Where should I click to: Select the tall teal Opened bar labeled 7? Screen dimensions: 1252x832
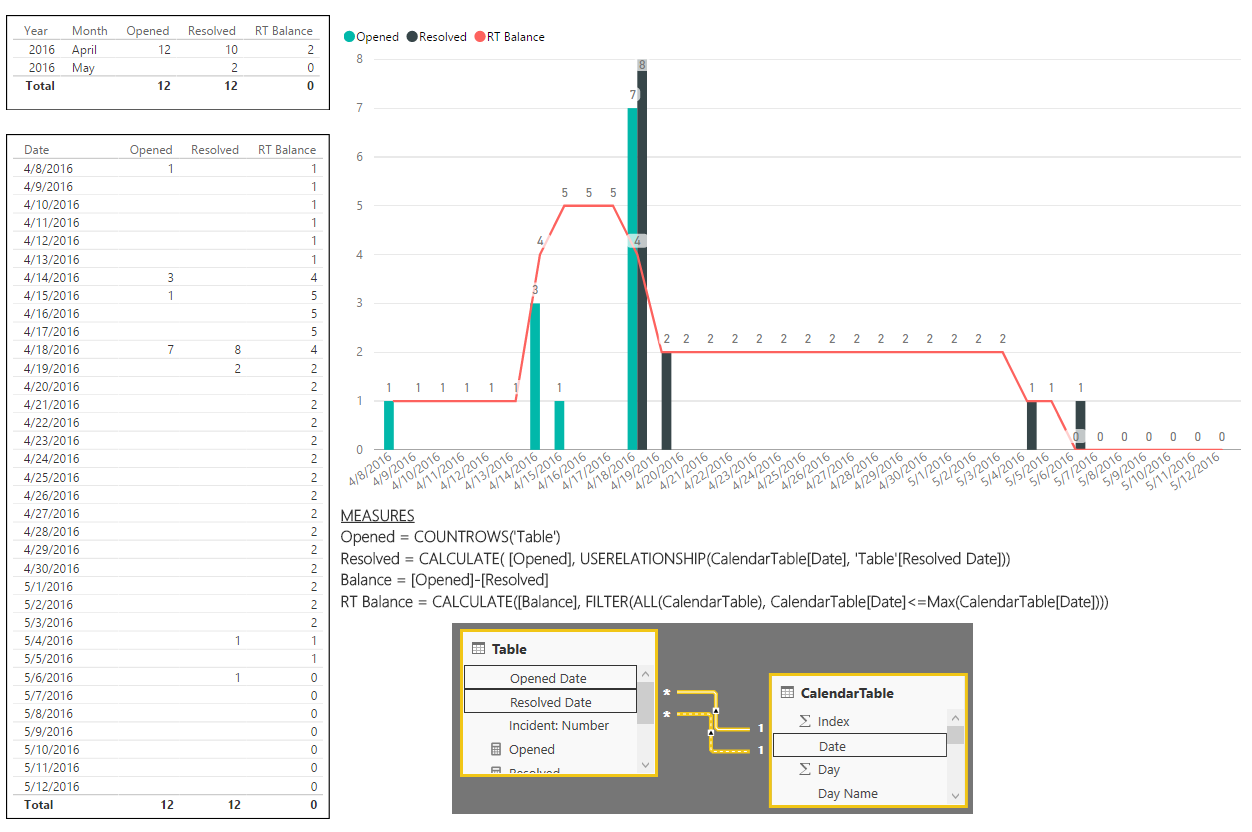[x=632, y=279]
